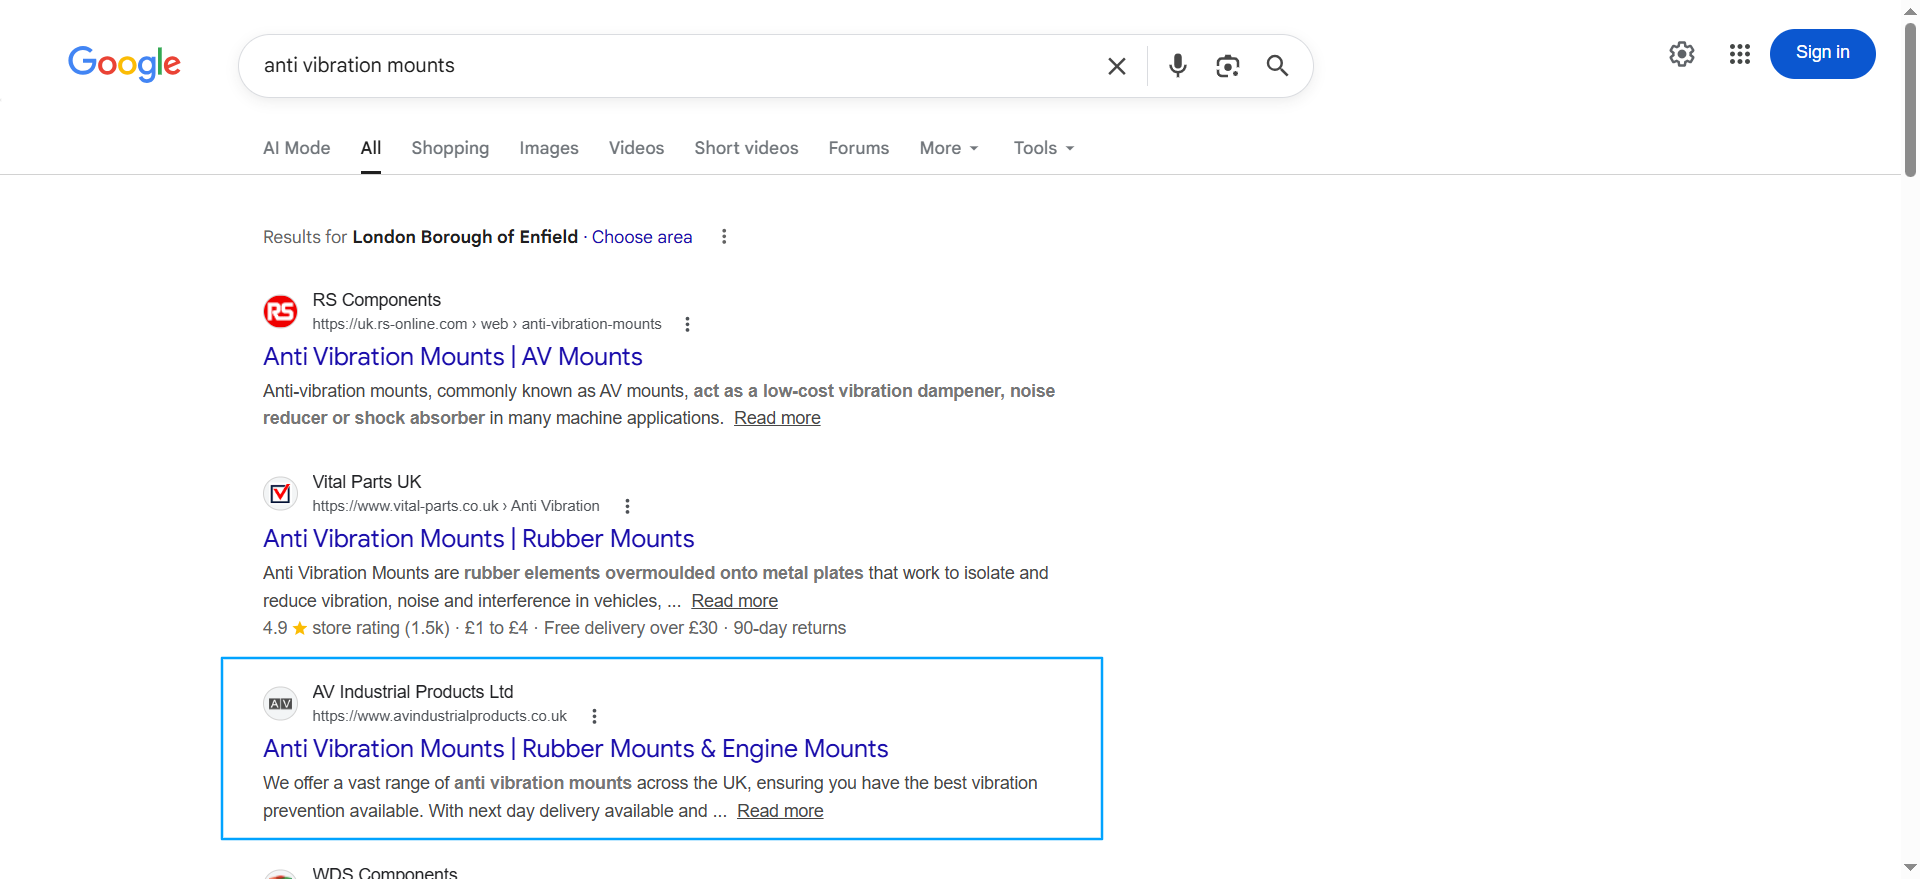This screenshot has height=879, width=1920.
Task: Expand the More dropdown
Action: pyautogui.click(x=949, y=148)
